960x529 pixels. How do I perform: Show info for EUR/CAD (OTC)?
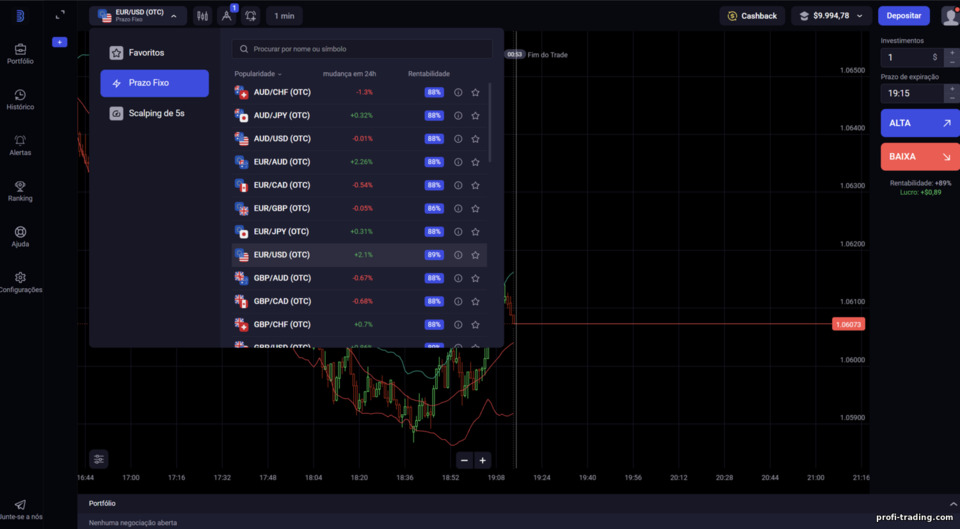458,186
